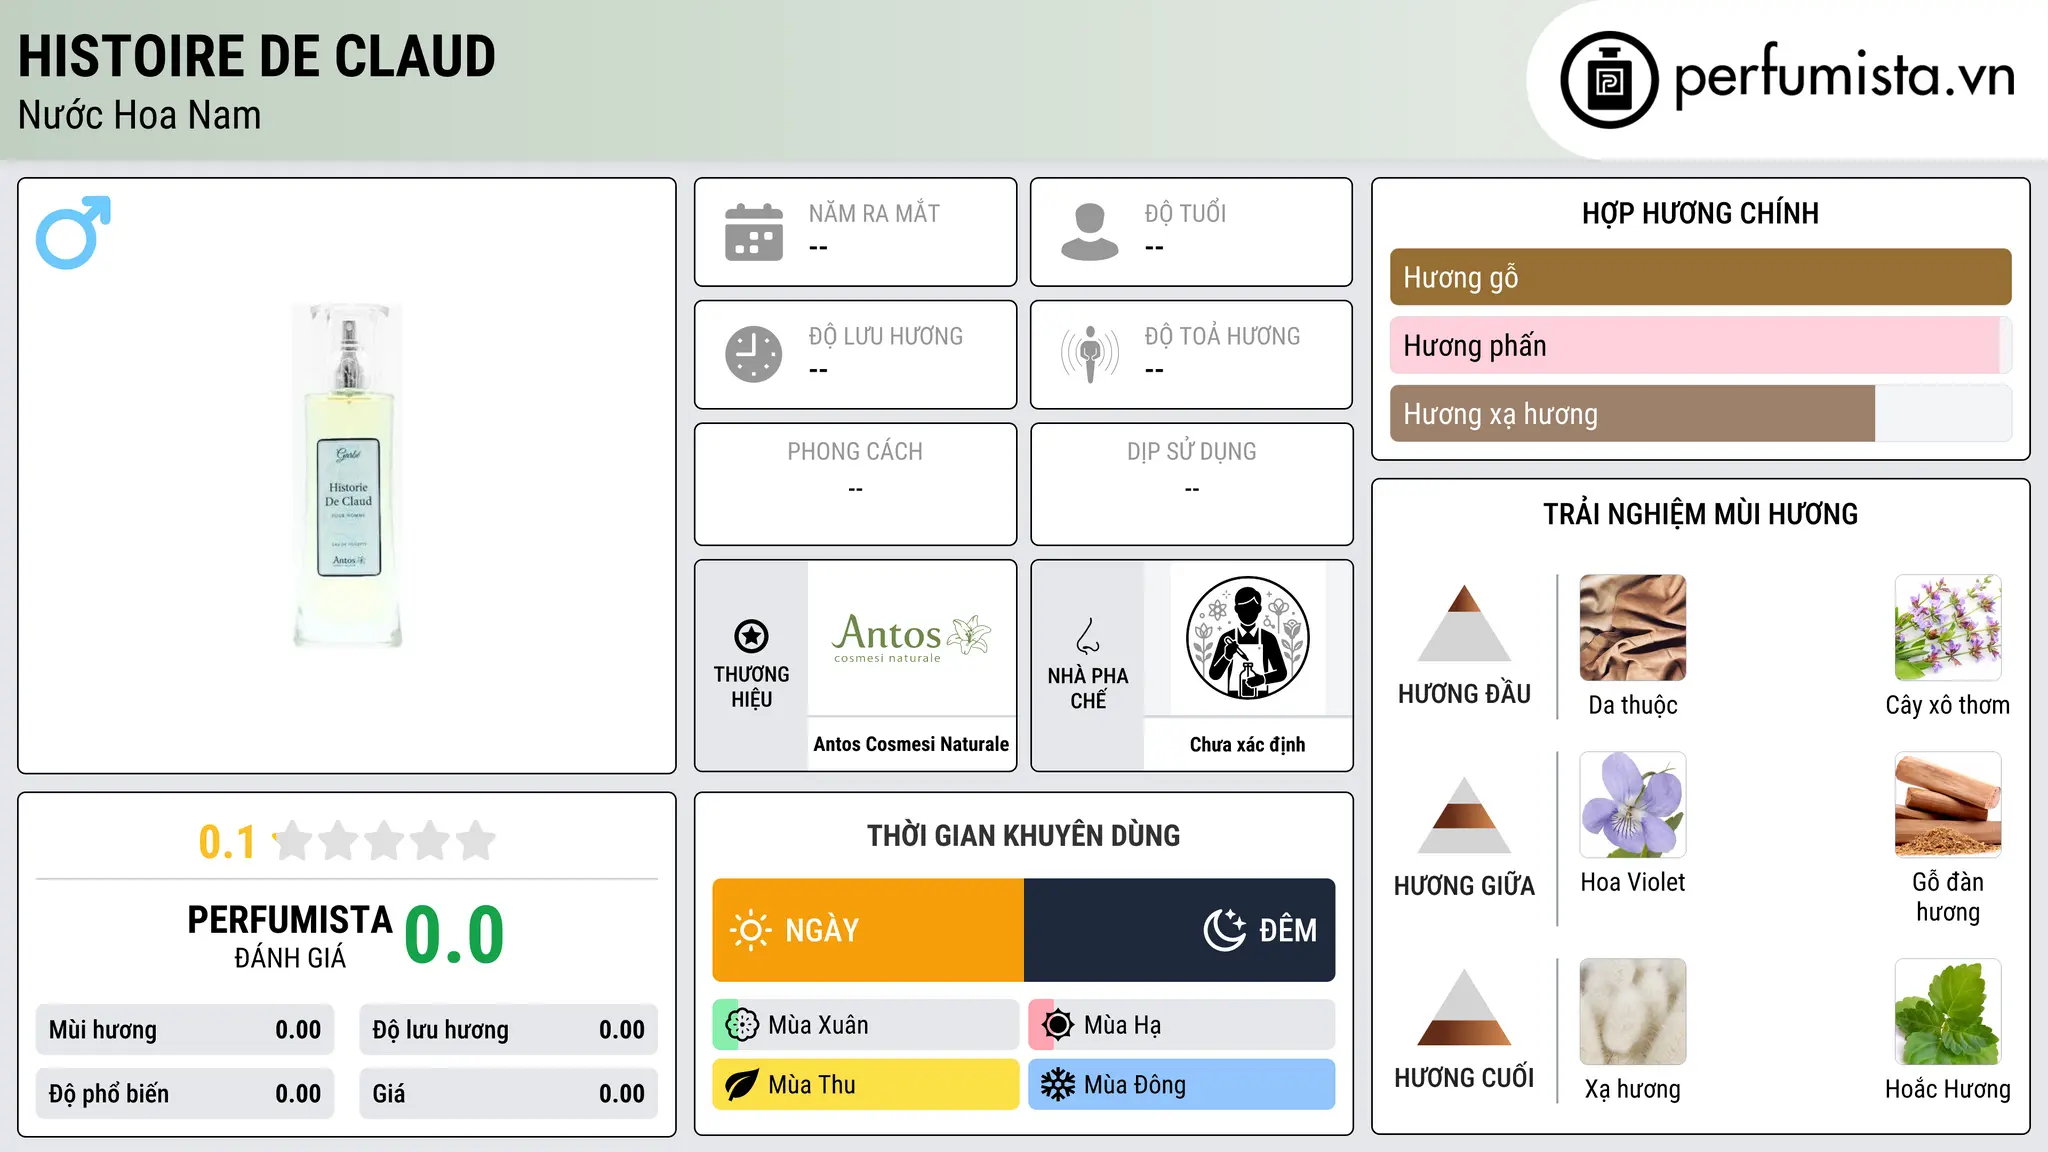
Task: Click the HƯƠNG GIỮA label text
Action: pos(1464,886)
